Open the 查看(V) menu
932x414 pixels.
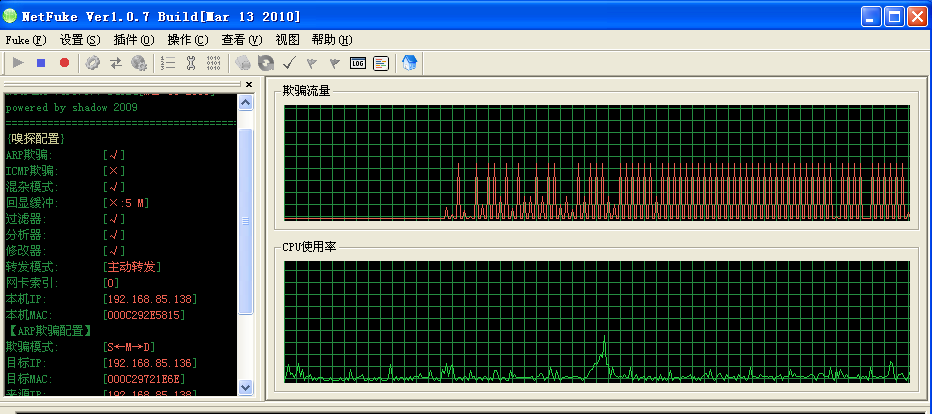[x=242, y=40]
